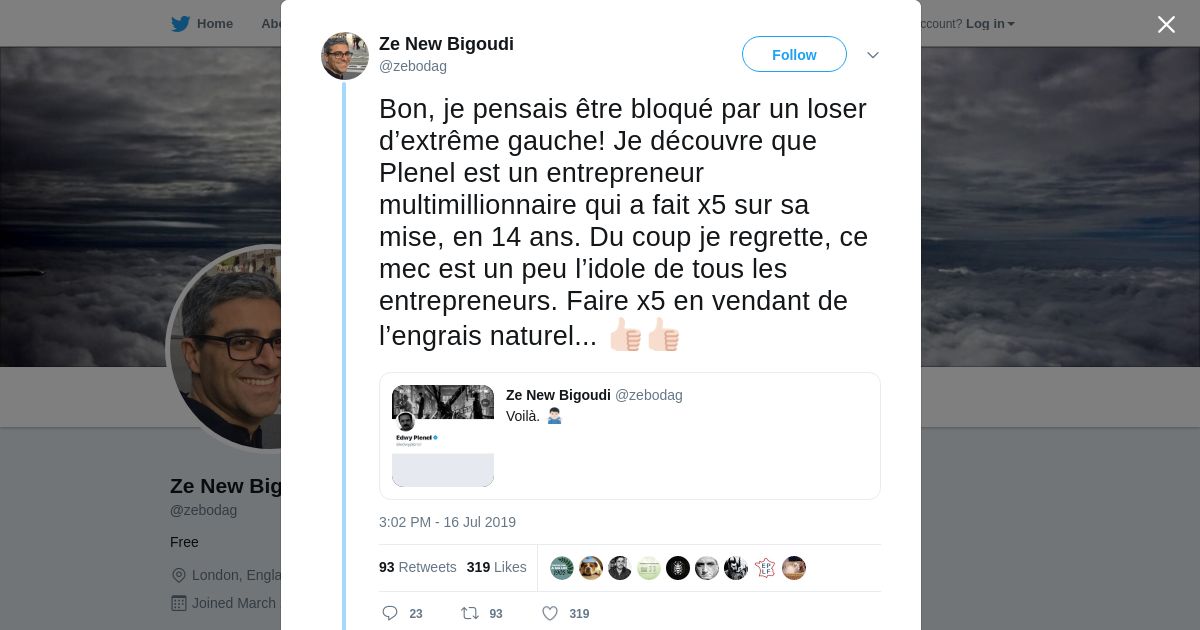Image resolution: width=1200 pixels, height=630 pixels.
Task: Click last liker avatar in likes row
Action: (x=794, y=568)
